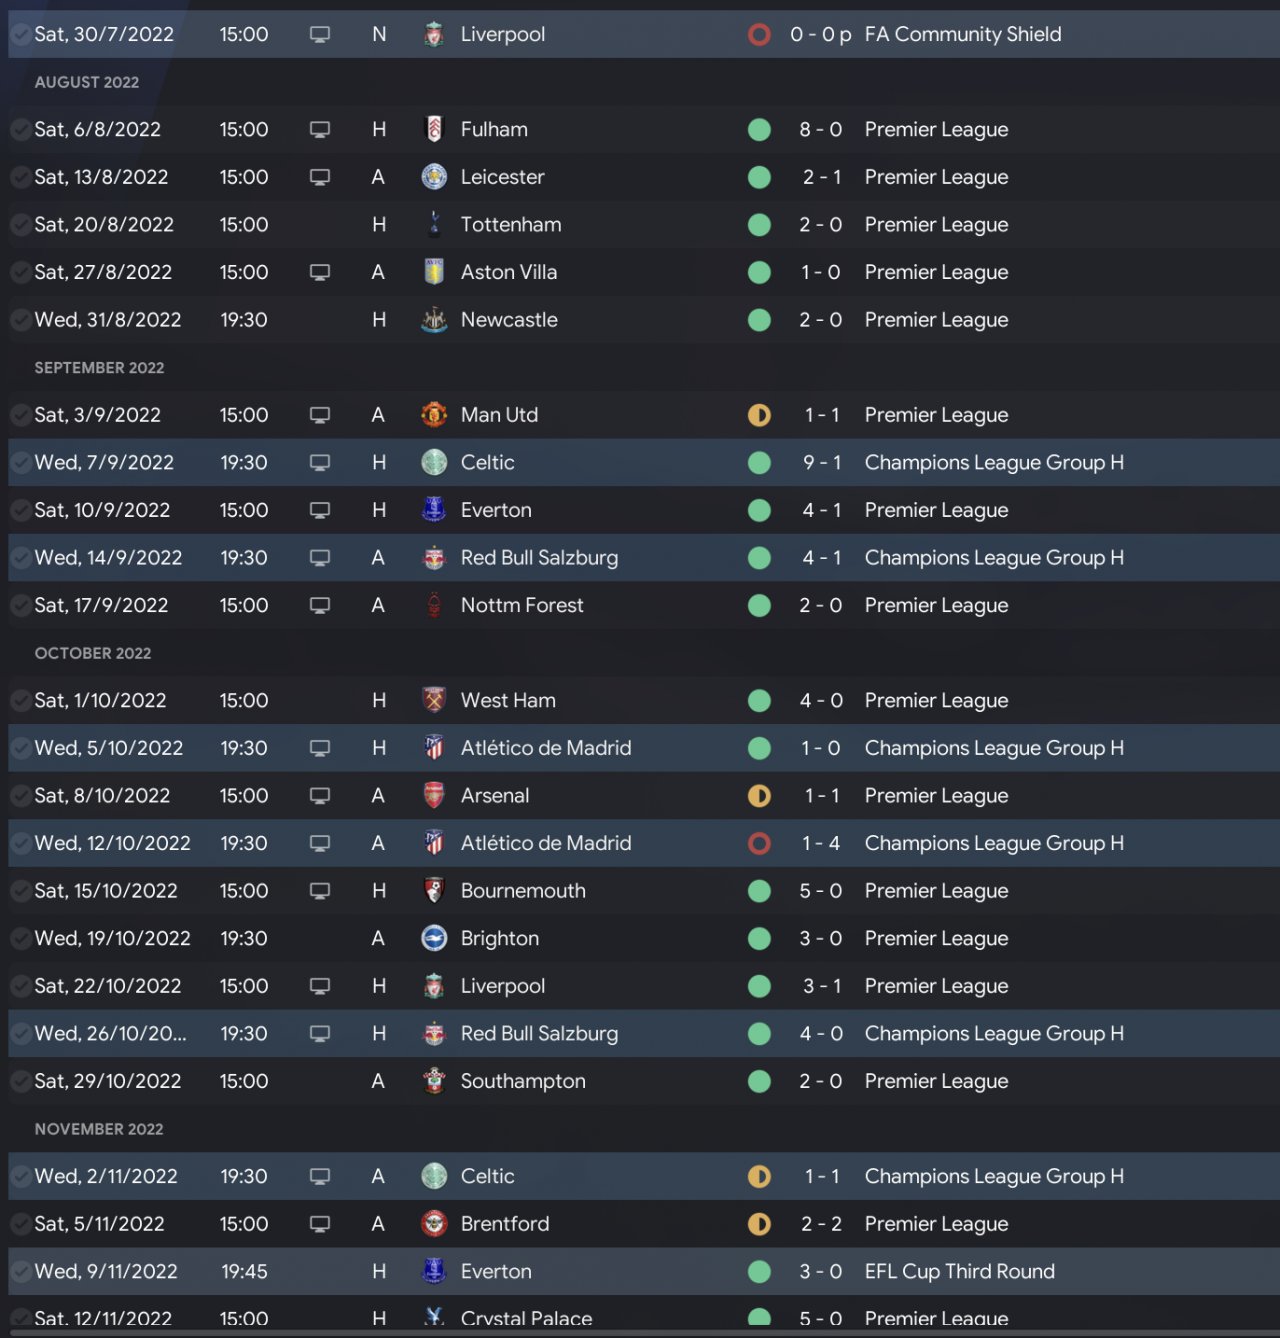Click the check mark beside Sat, 6/8/2022 fixture
The image size is (1280, 1338).
pos(20,129)
